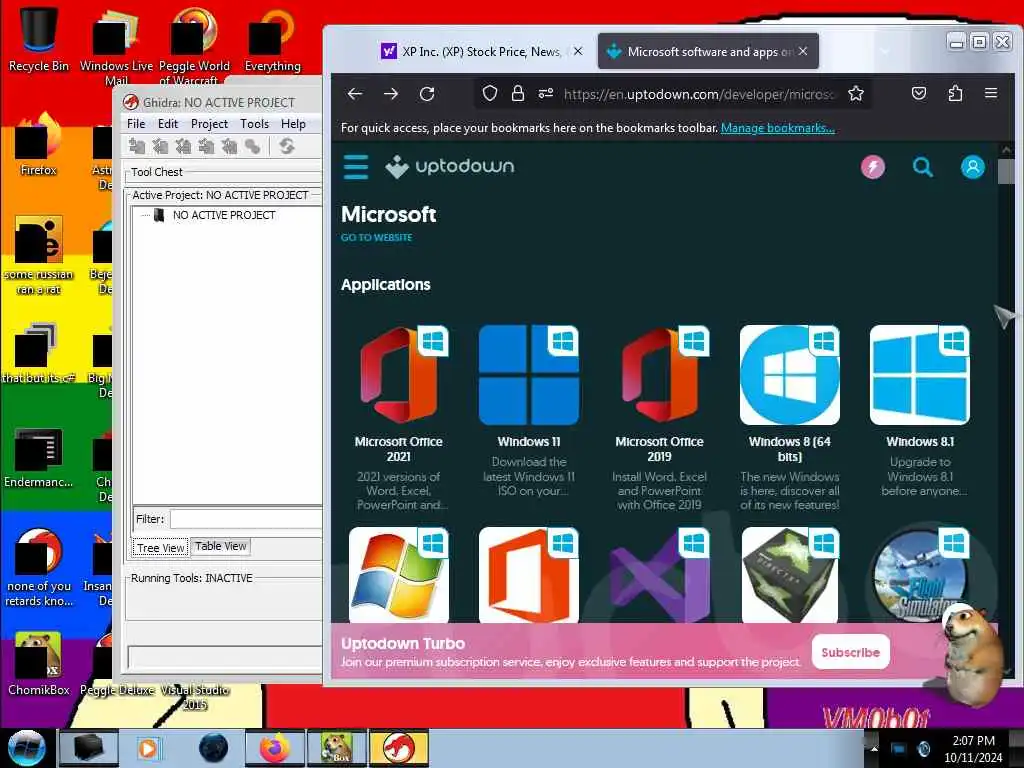Click Firefox address bar URL
This screenshot has height=768, width=1024.
698,94
